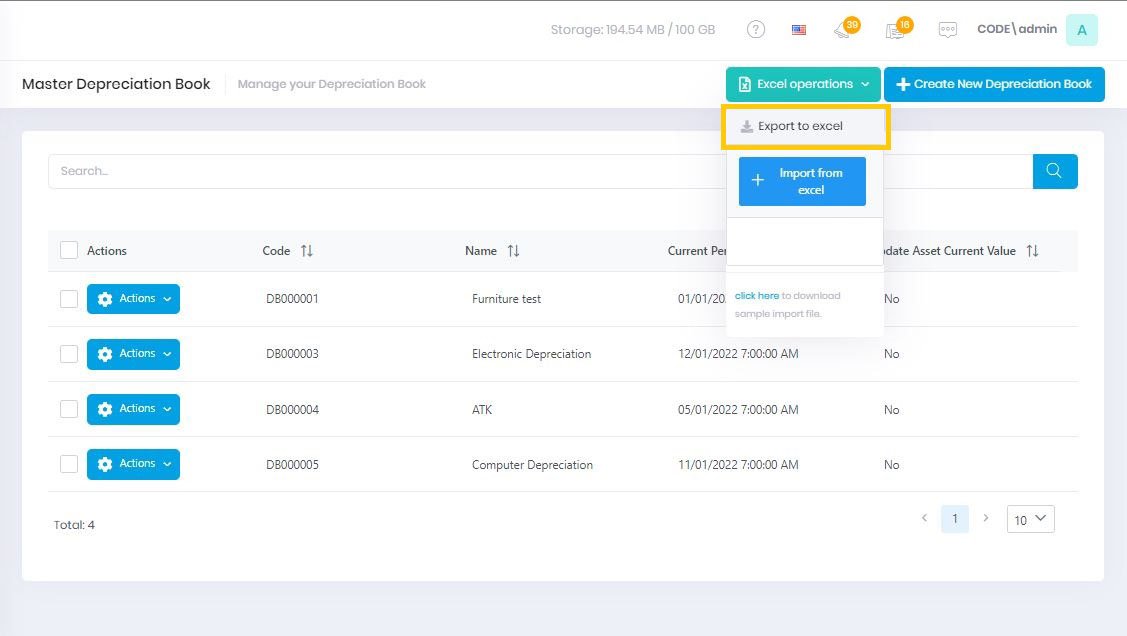Open Actions dropdown for Electronic Depreciation
The height and width of the screenshot is (636, 1127).
[x=133, y=354]
